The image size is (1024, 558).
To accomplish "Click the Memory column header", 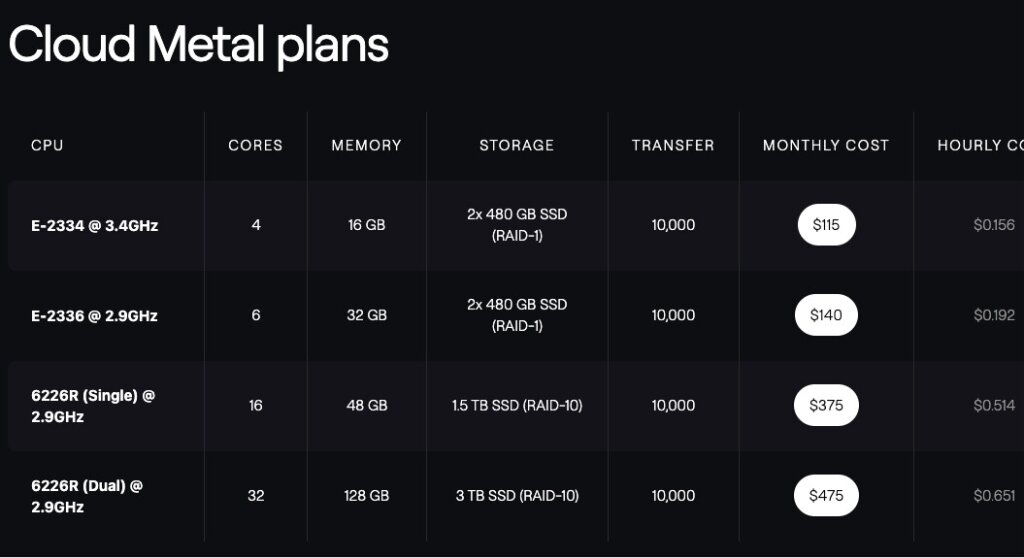I will point(366,145).
